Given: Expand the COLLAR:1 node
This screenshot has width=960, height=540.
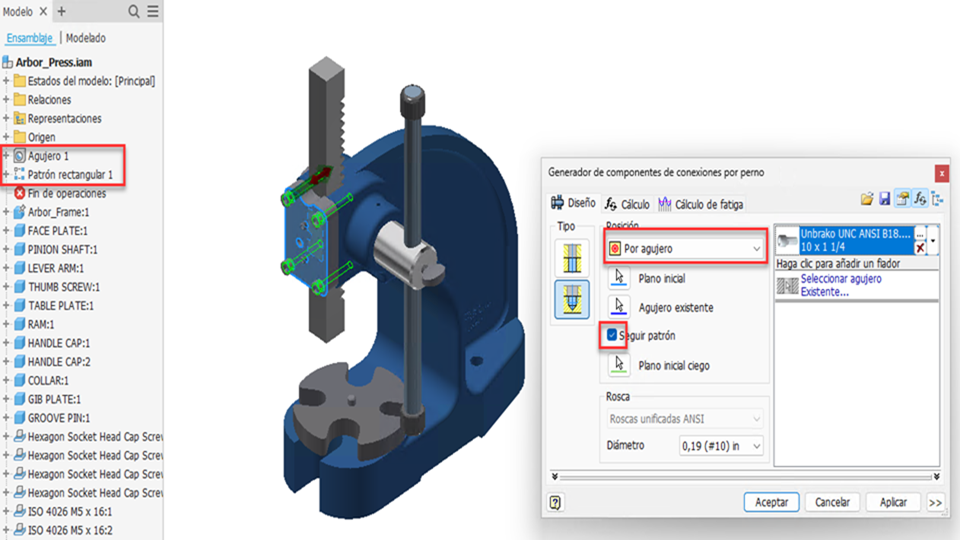Looking at the screenshot, I should [x=6, y=380].
